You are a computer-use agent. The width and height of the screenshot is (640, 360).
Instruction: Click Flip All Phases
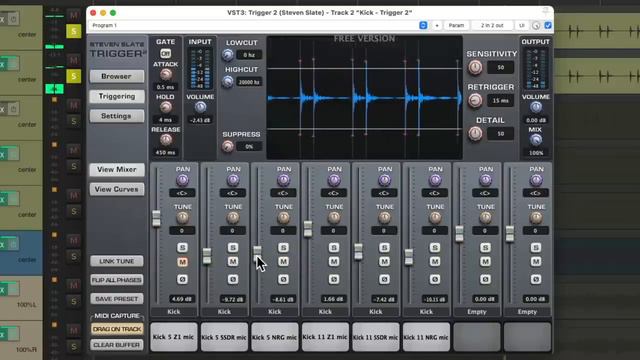[x=117, y=280]
